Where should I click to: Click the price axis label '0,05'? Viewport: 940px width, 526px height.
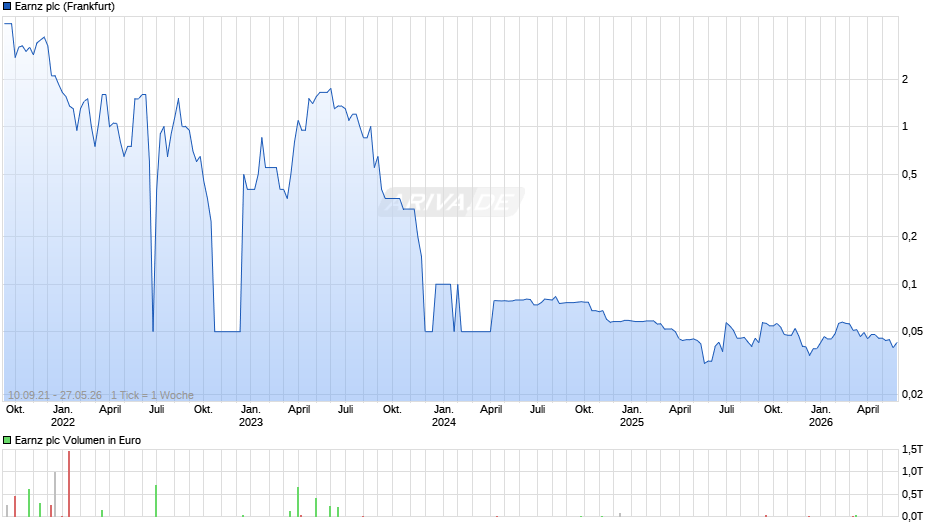pos(912,332)
